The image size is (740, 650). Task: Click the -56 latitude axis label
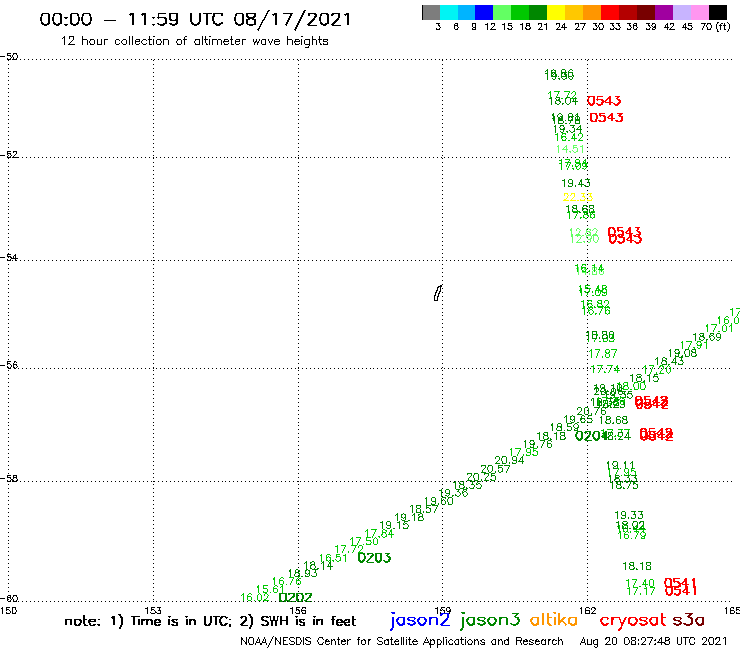click(x=9, y=365)
